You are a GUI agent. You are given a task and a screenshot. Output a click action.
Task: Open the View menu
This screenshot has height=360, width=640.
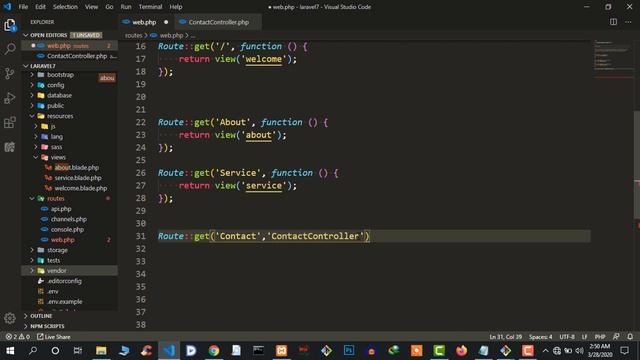point(91,7)
